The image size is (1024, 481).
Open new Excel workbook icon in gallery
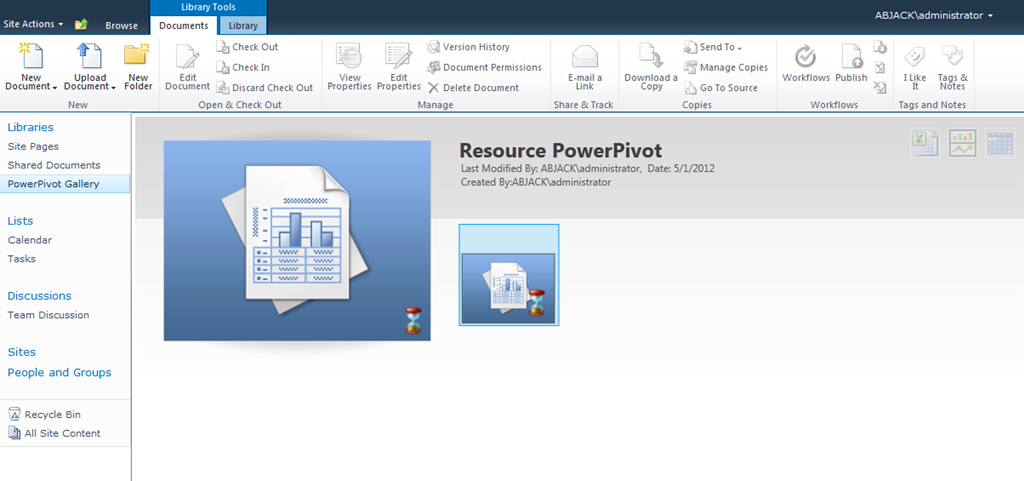click(925, 142)
